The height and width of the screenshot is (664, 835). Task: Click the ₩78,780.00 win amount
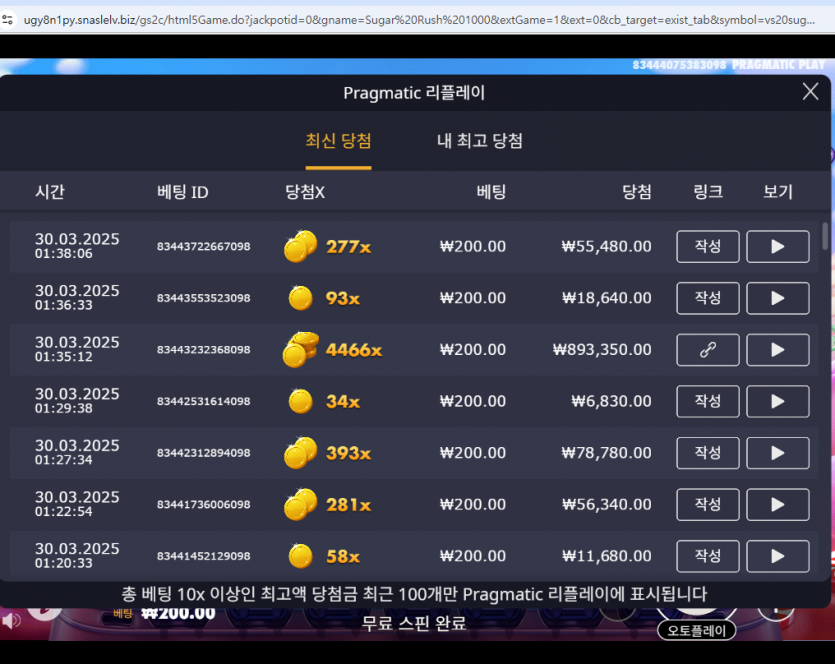pos(607,453)
